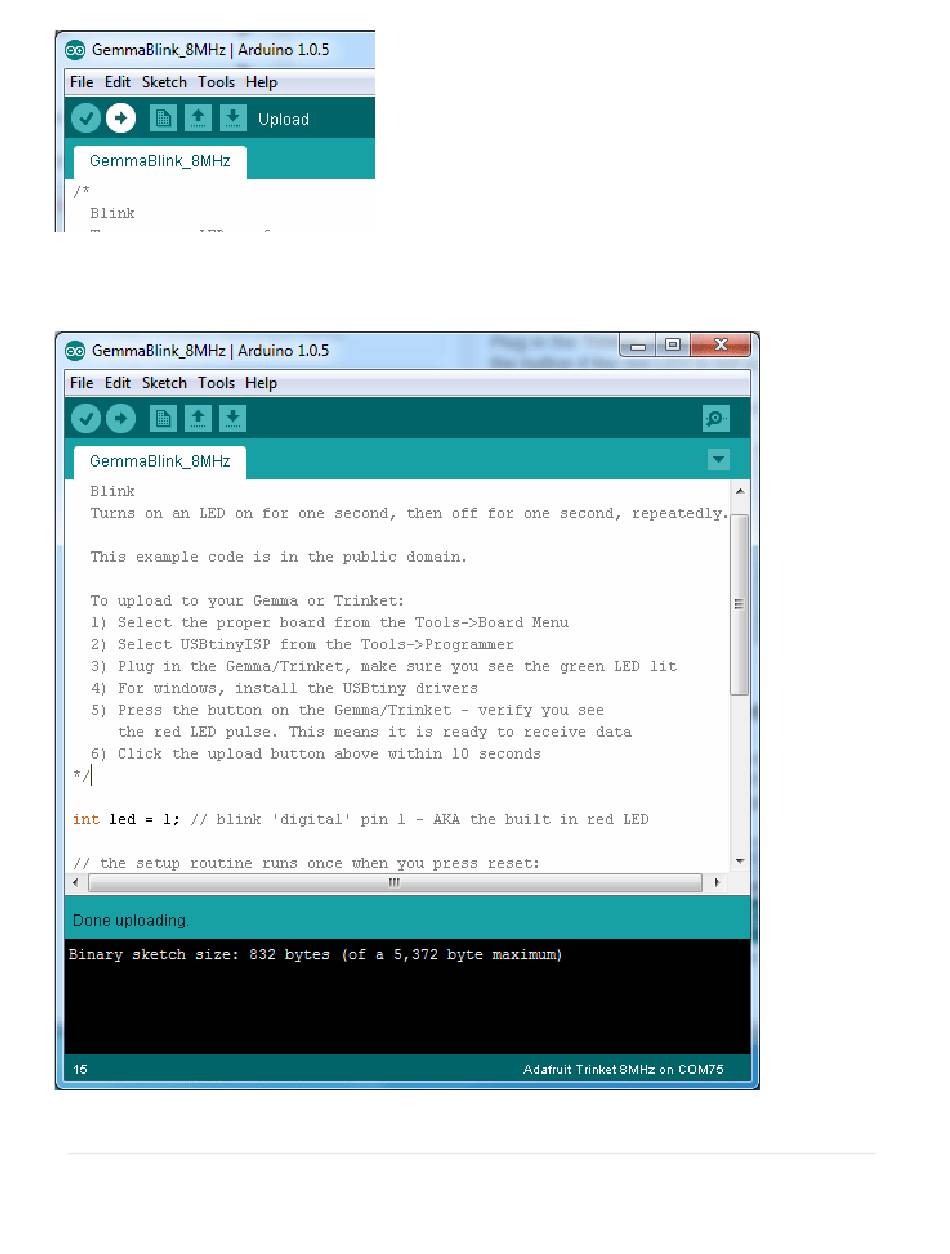The height and width of the screenshot is (1254, 950).
Task: Click '1) Select the proper board' comment line
Action: point(330,622)
